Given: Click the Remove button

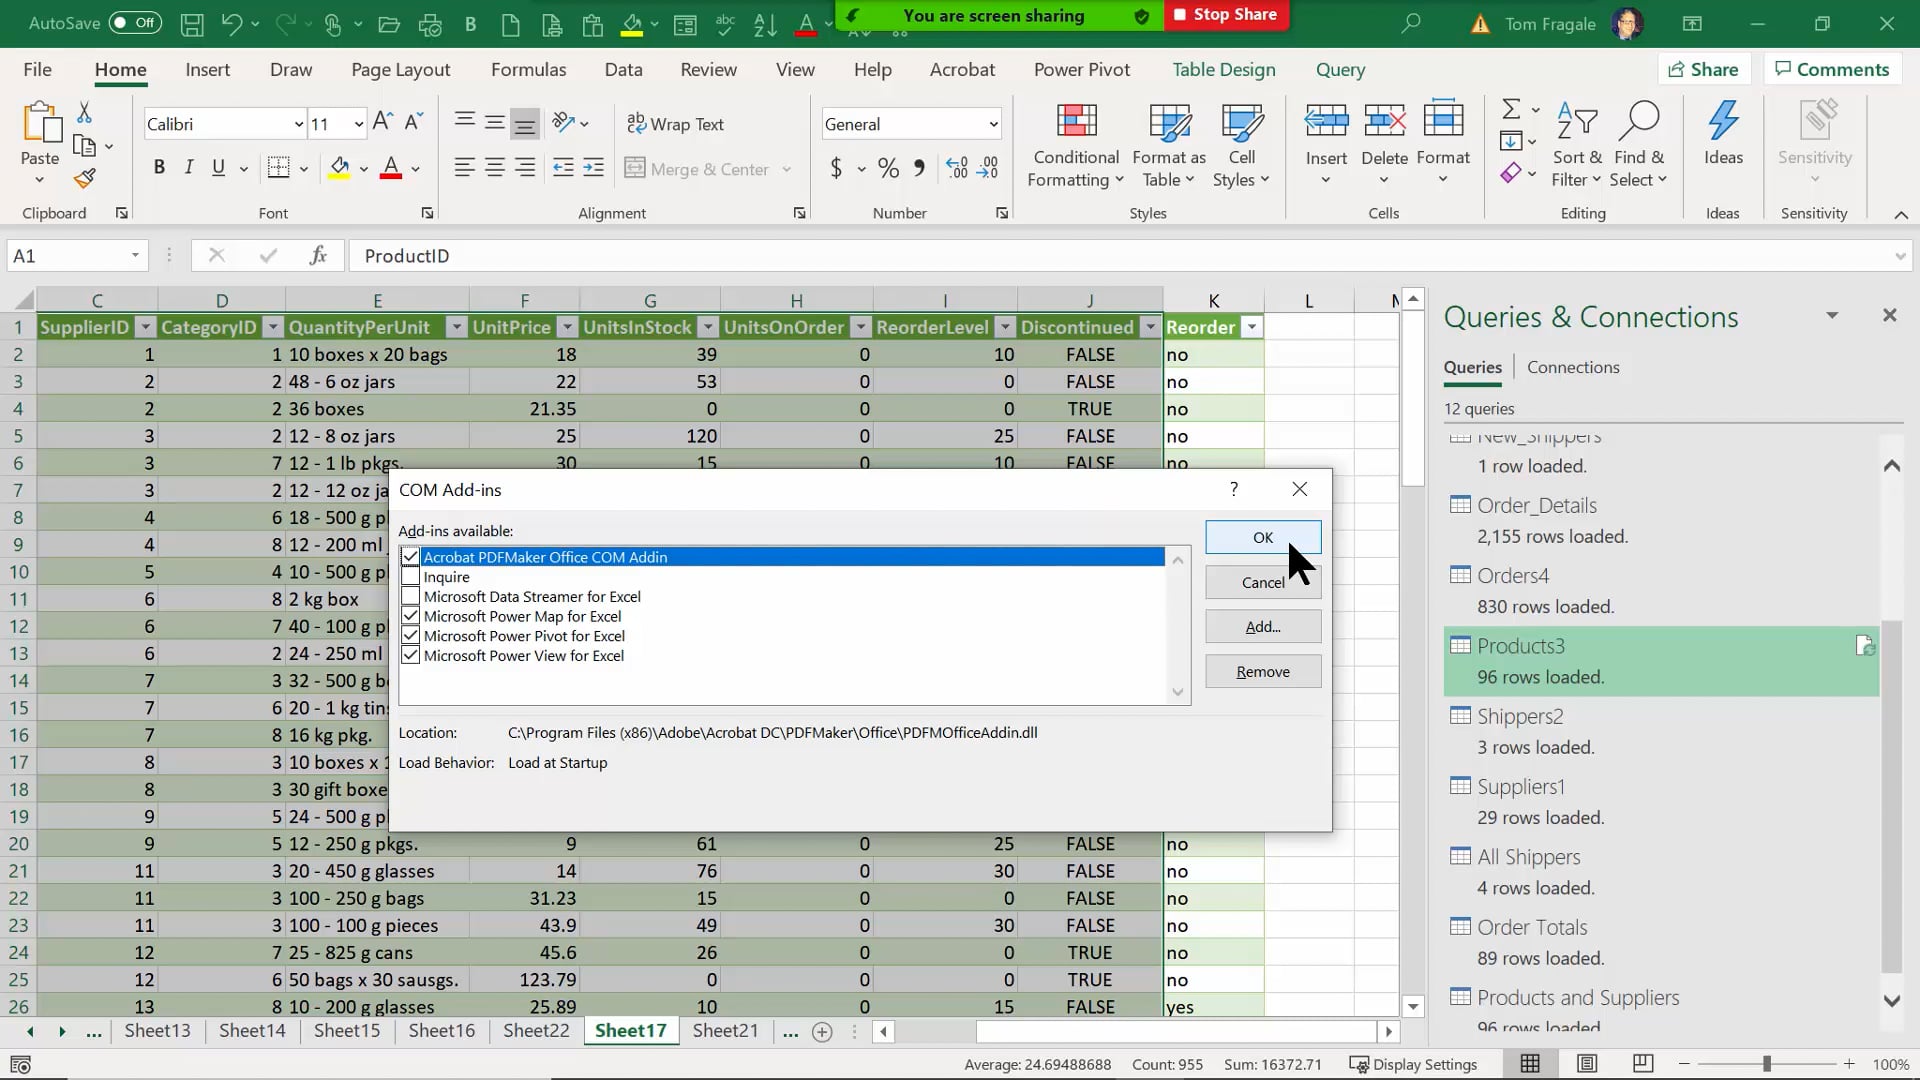Looking at the screenshot, I should pyautogui.click(x=1262, y=671).
